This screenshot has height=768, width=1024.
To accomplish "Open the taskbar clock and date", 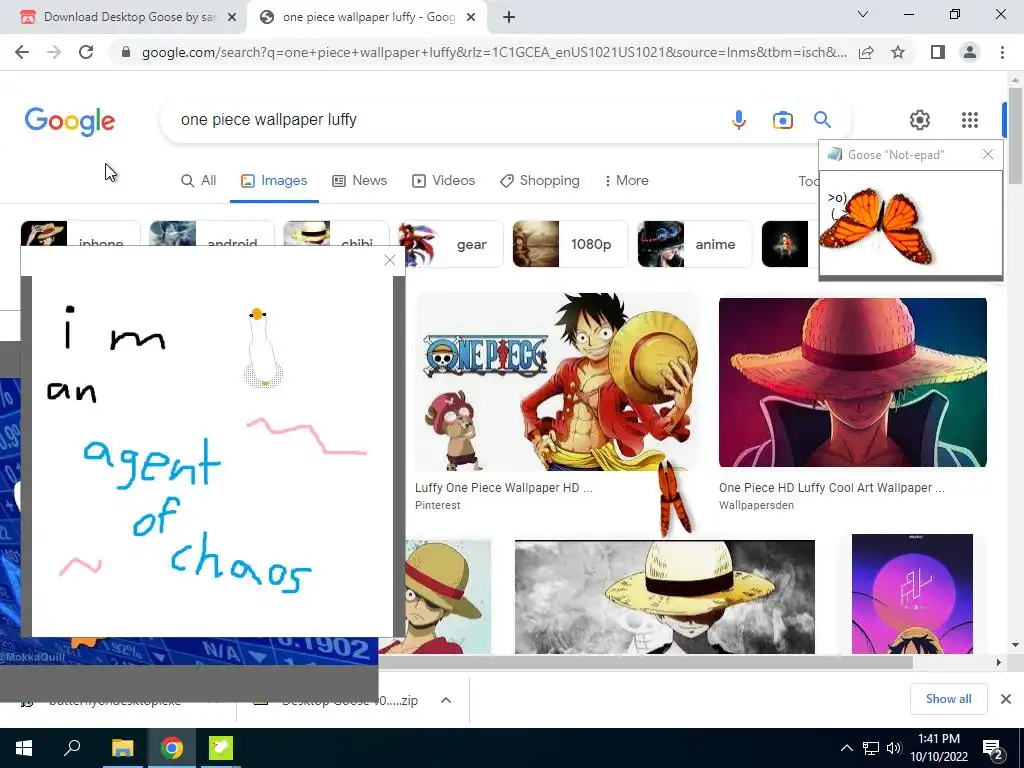I will (x=939, y=748).
